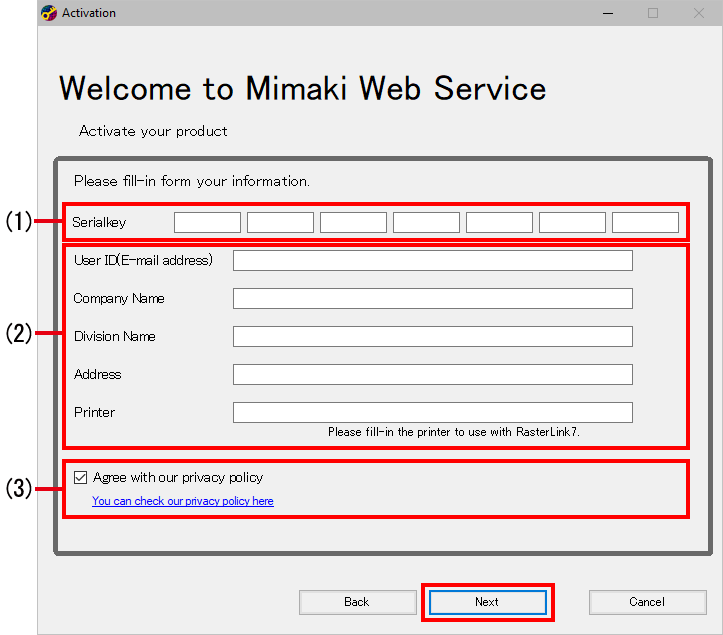Go to previous step with Back
The height and width of the screenshot is (635, 723).
[357, 602]
